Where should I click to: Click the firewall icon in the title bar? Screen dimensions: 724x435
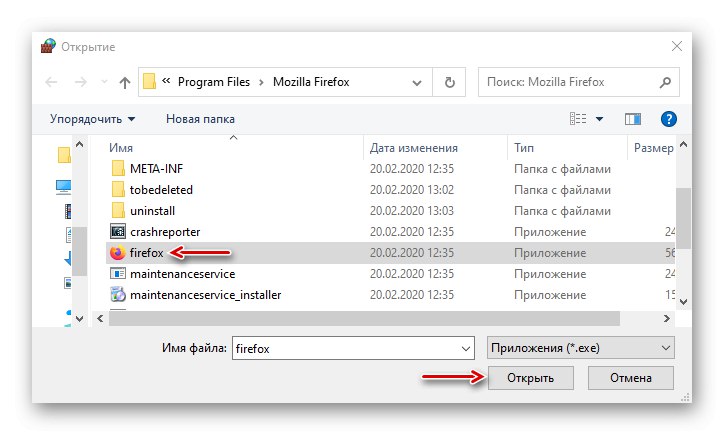pos(48,46)
